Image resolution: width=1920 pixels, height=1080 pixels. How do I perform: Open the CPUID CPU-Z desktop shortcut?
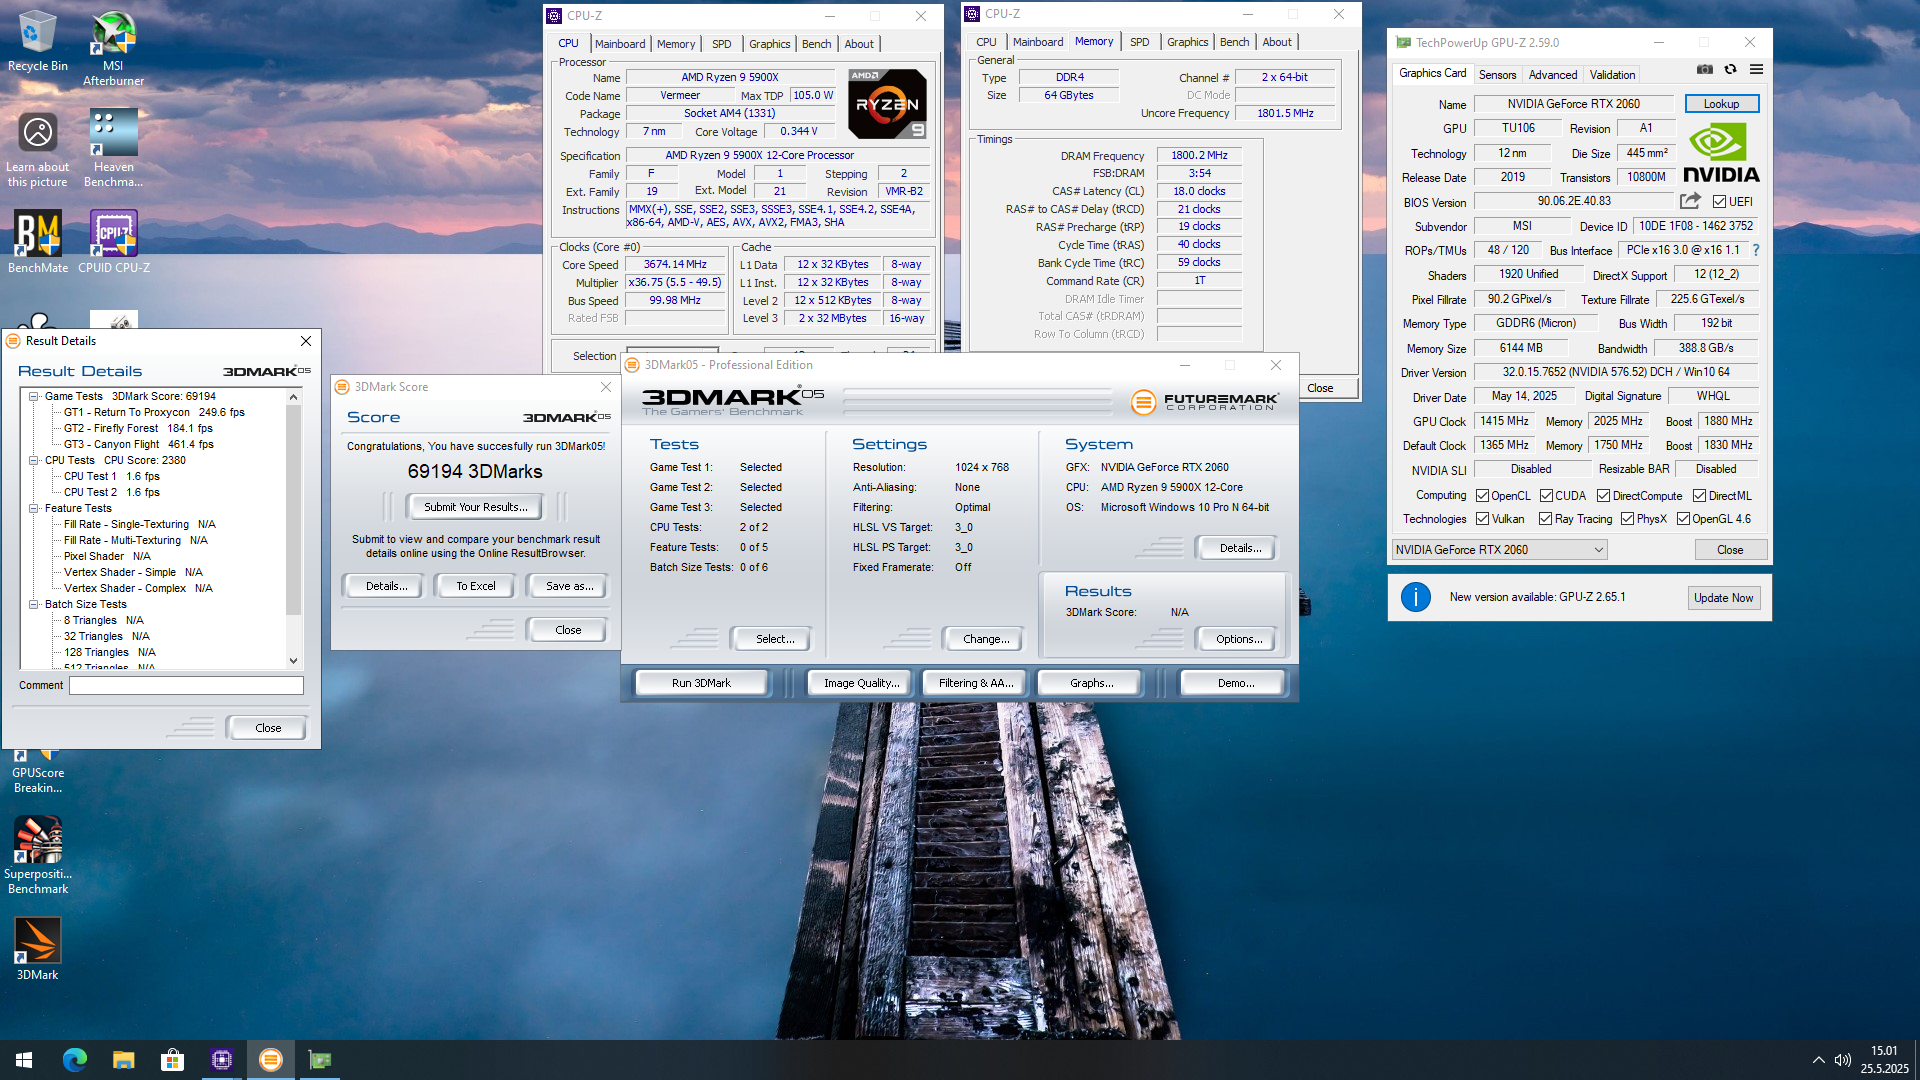113,241
